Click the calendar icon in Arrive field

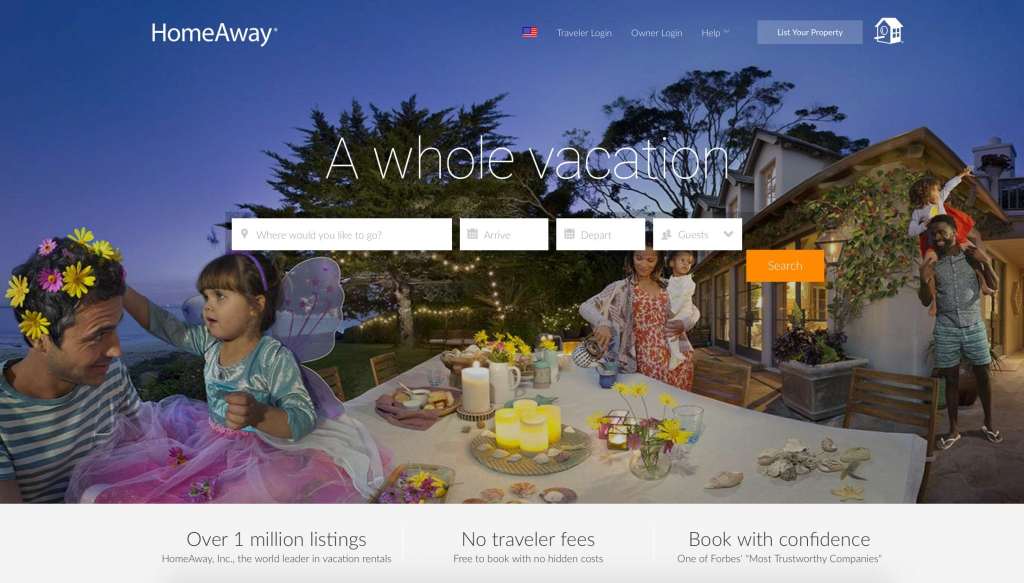pyautogui.click(x=472, y=234)
